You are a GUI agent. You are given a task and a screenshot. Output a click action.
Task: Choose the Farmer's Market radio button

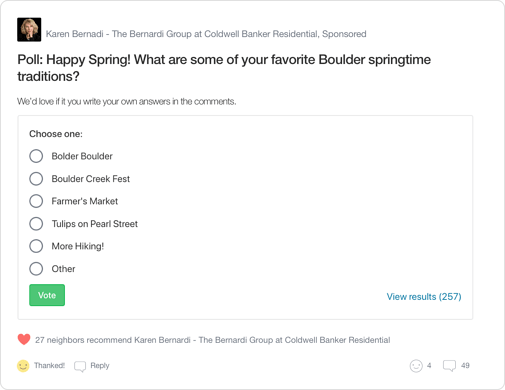[x=36, y=201]
